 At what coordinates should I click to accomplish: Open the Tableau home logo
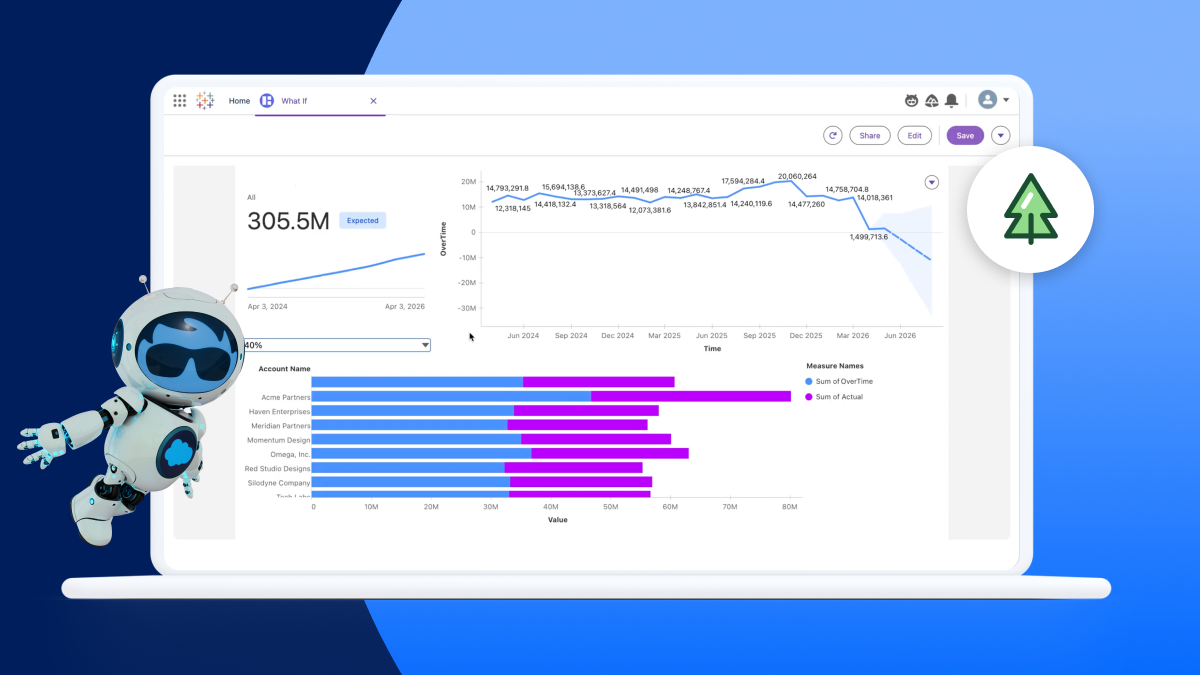click(205, 100)
